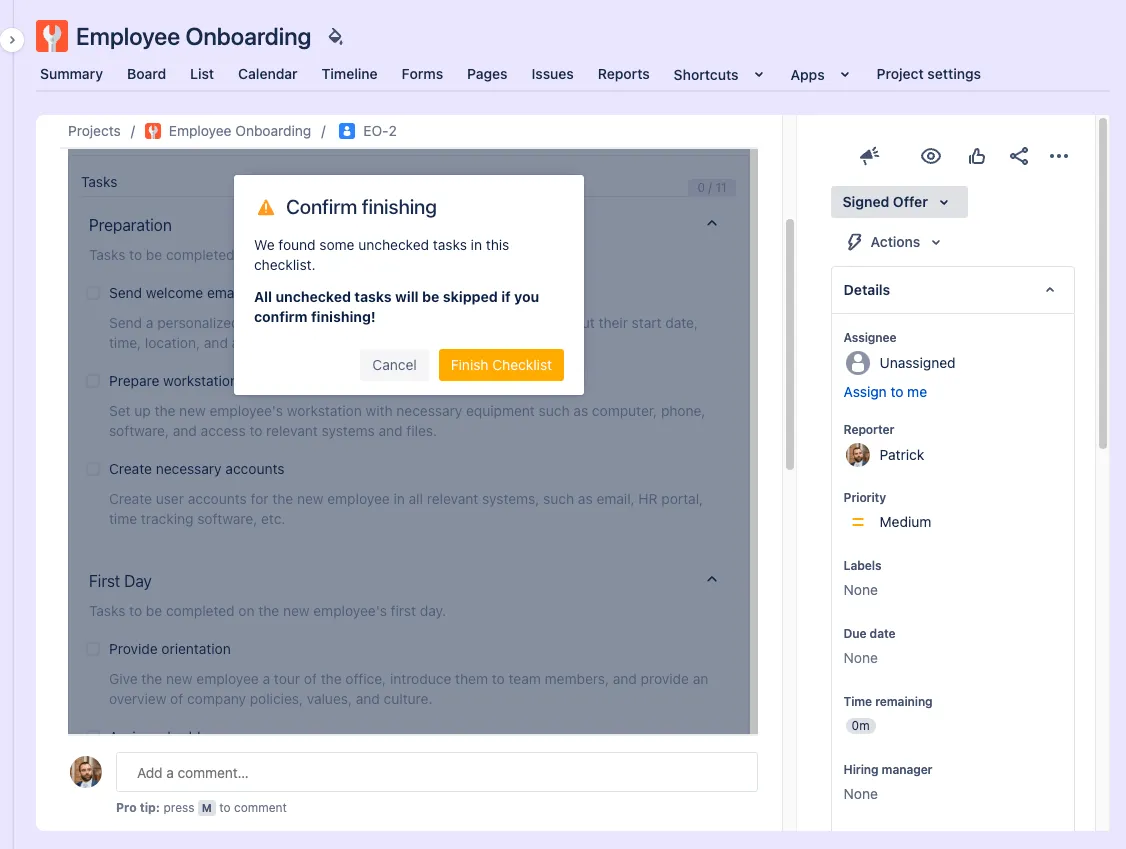Cancel the confirm finishing dialog
The image size is (1126, 849).
394,365
